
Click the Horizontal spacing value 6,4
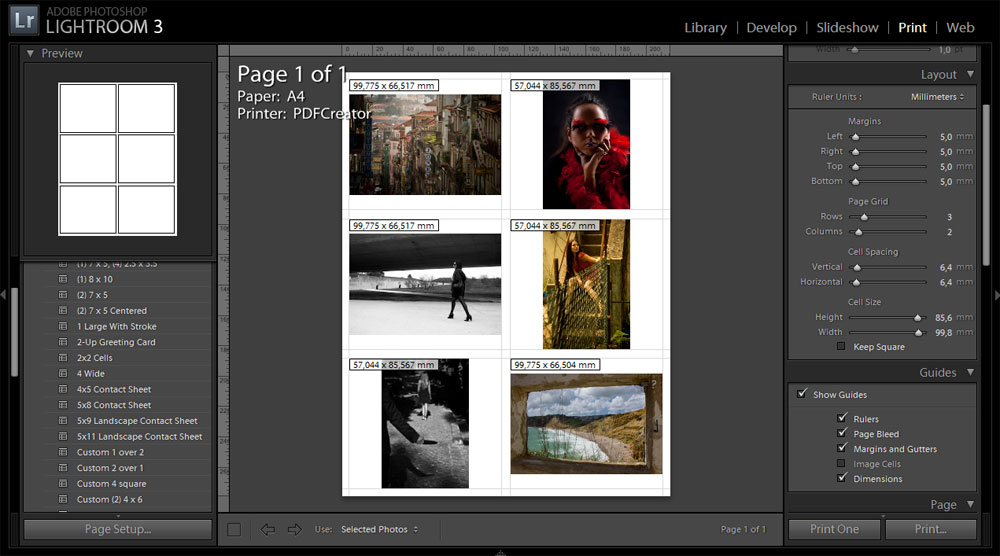pyautogui.click(x=945, y=282)
